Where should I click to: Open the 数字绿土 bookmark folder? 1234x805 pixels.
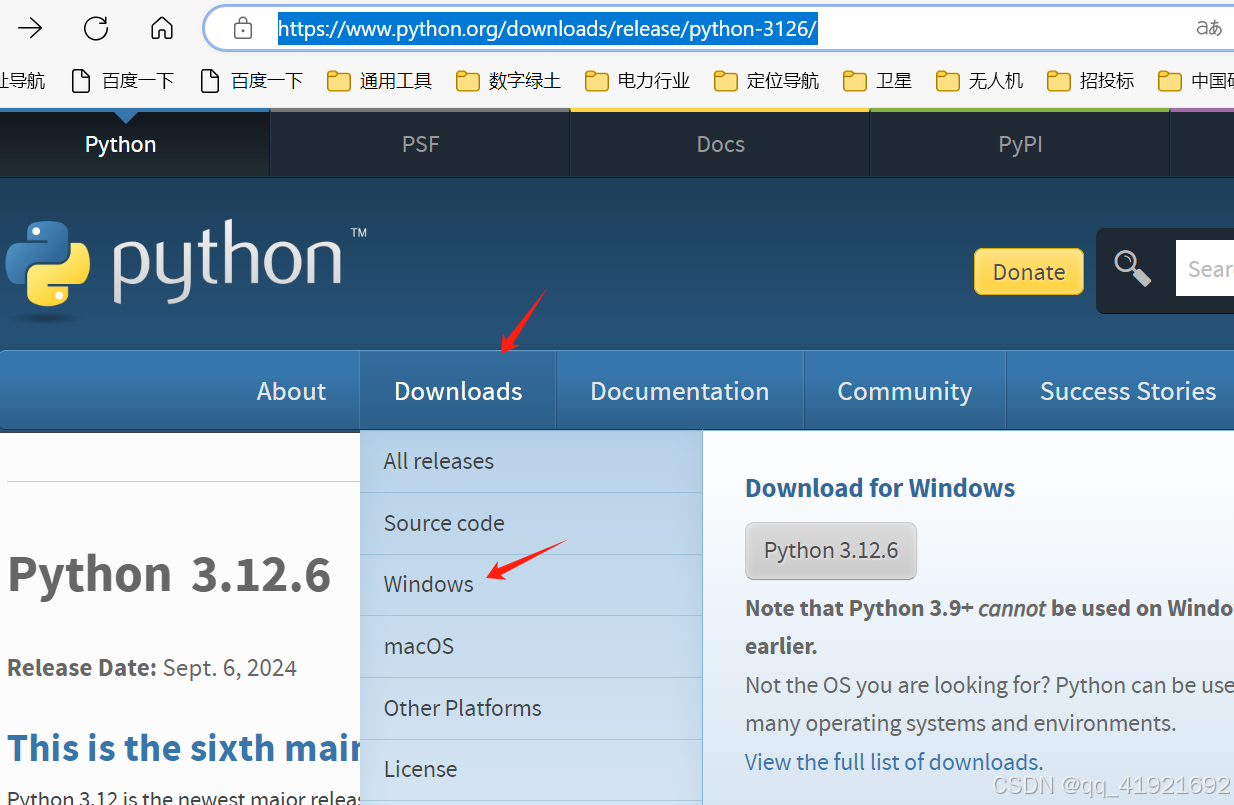coord(508,81)
